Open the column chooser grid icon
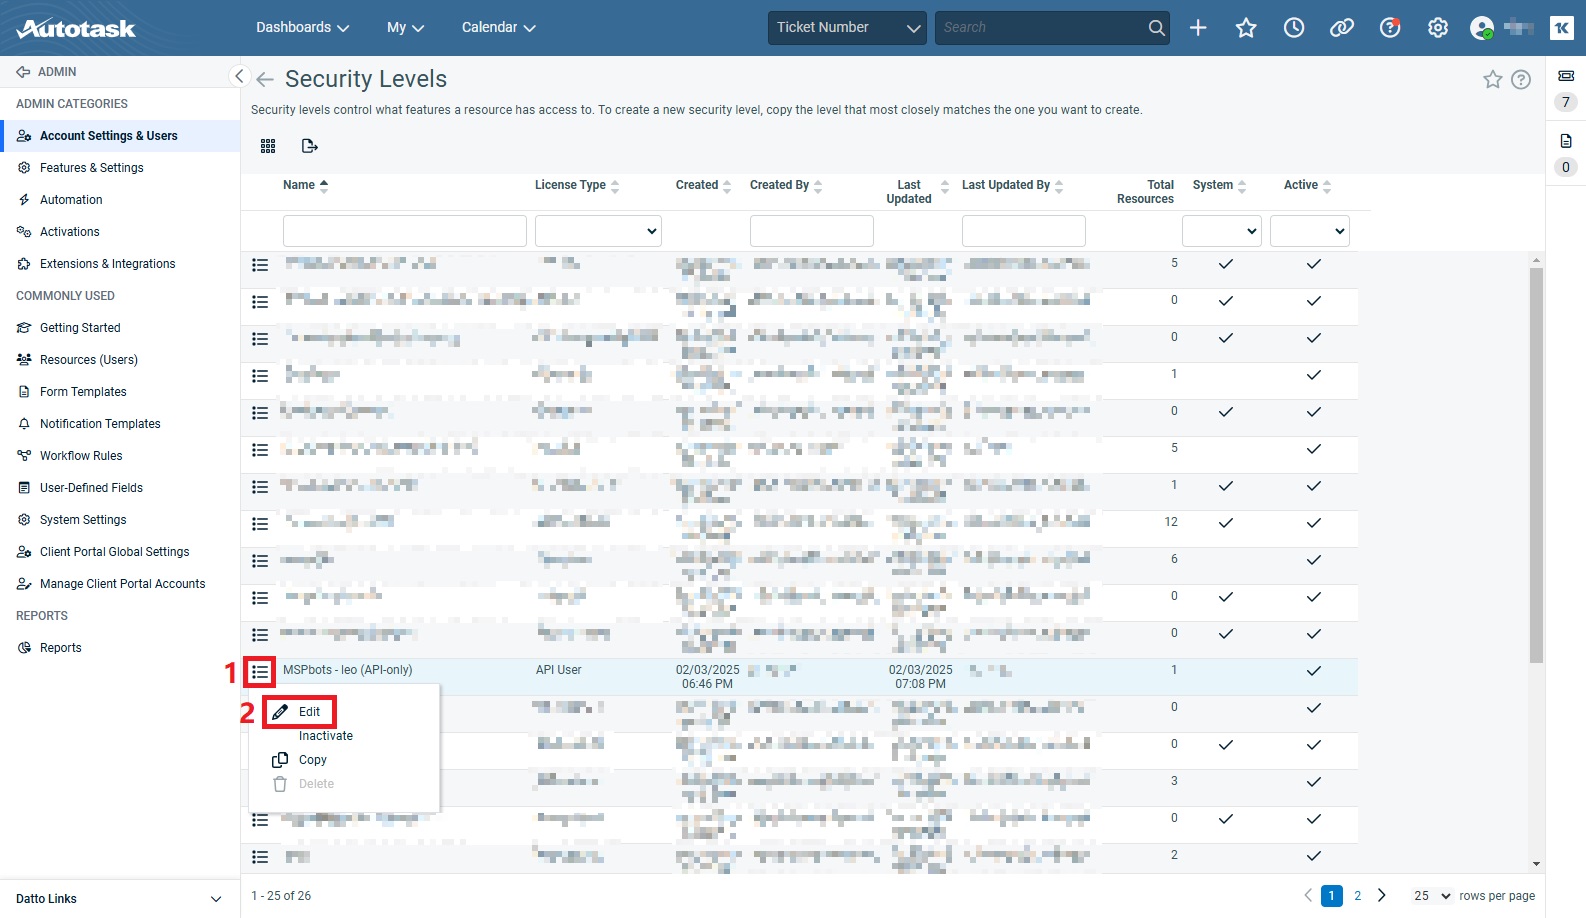This screenshot has width=1586, height=918. click(268, 146)
